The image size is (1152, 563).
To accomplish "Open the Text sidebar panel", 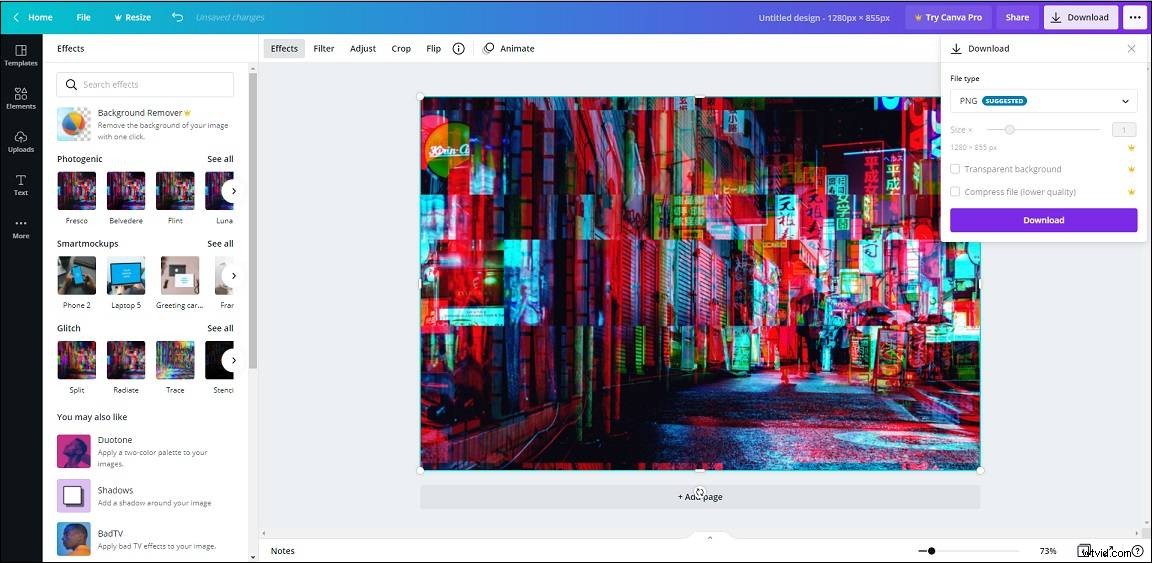I will tap(21, 184).
